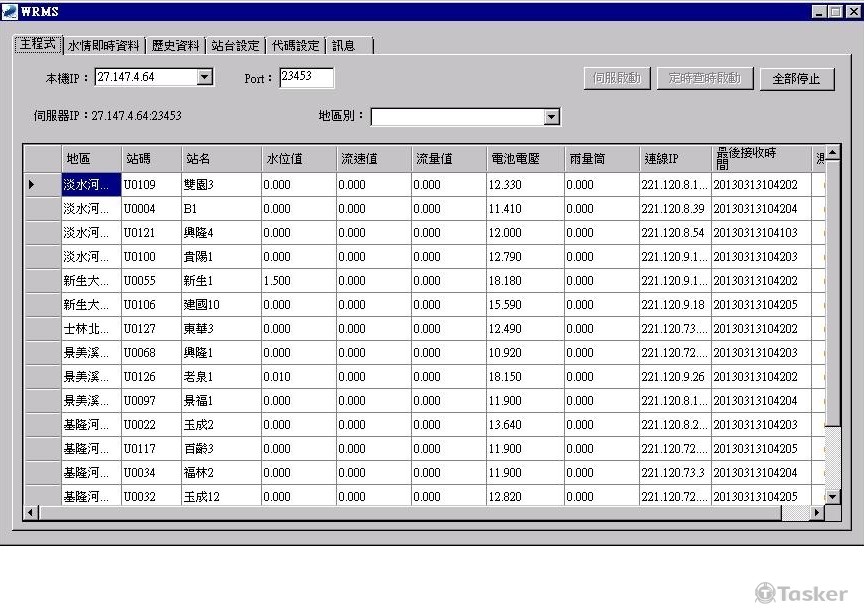Screen dimensions: 864x614
Task: Select the 代碼設定 tab
Action: (295, 46)
